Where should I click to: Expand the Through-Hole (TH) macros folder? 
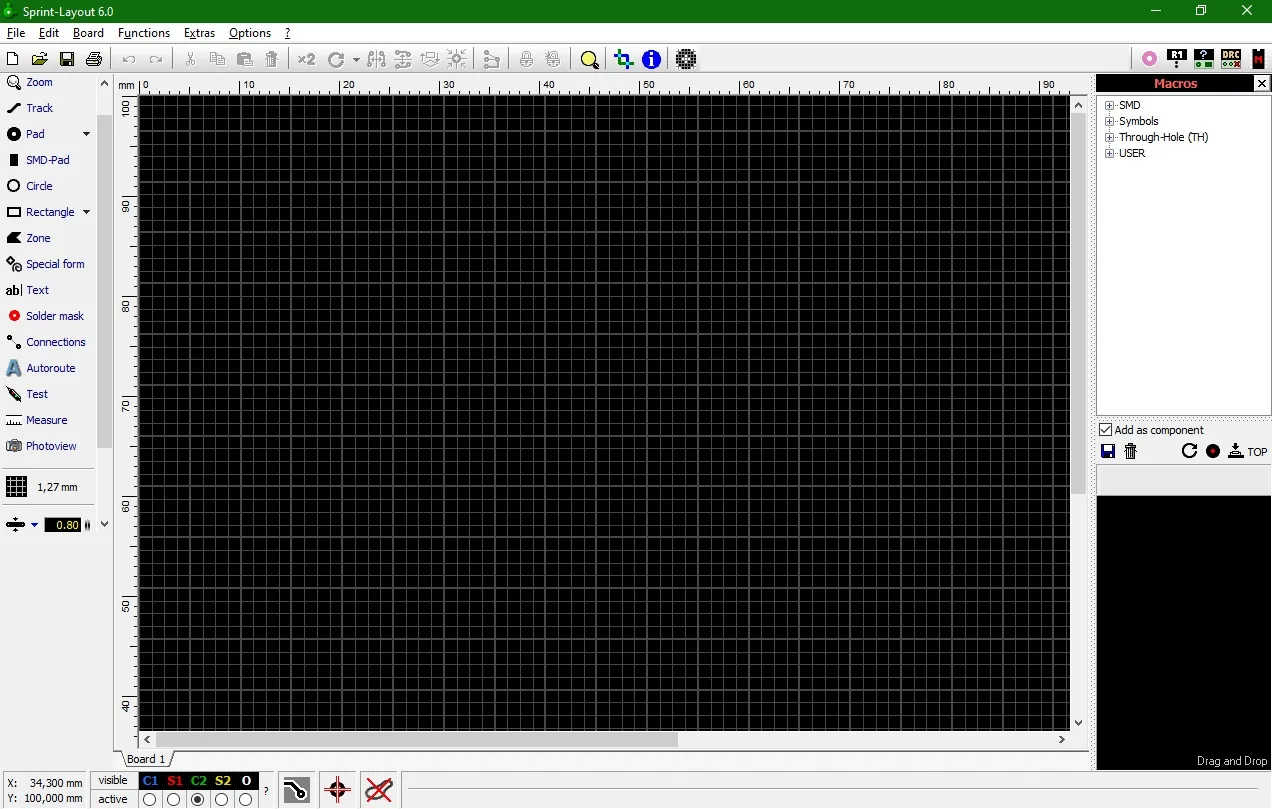[1109, 137]
